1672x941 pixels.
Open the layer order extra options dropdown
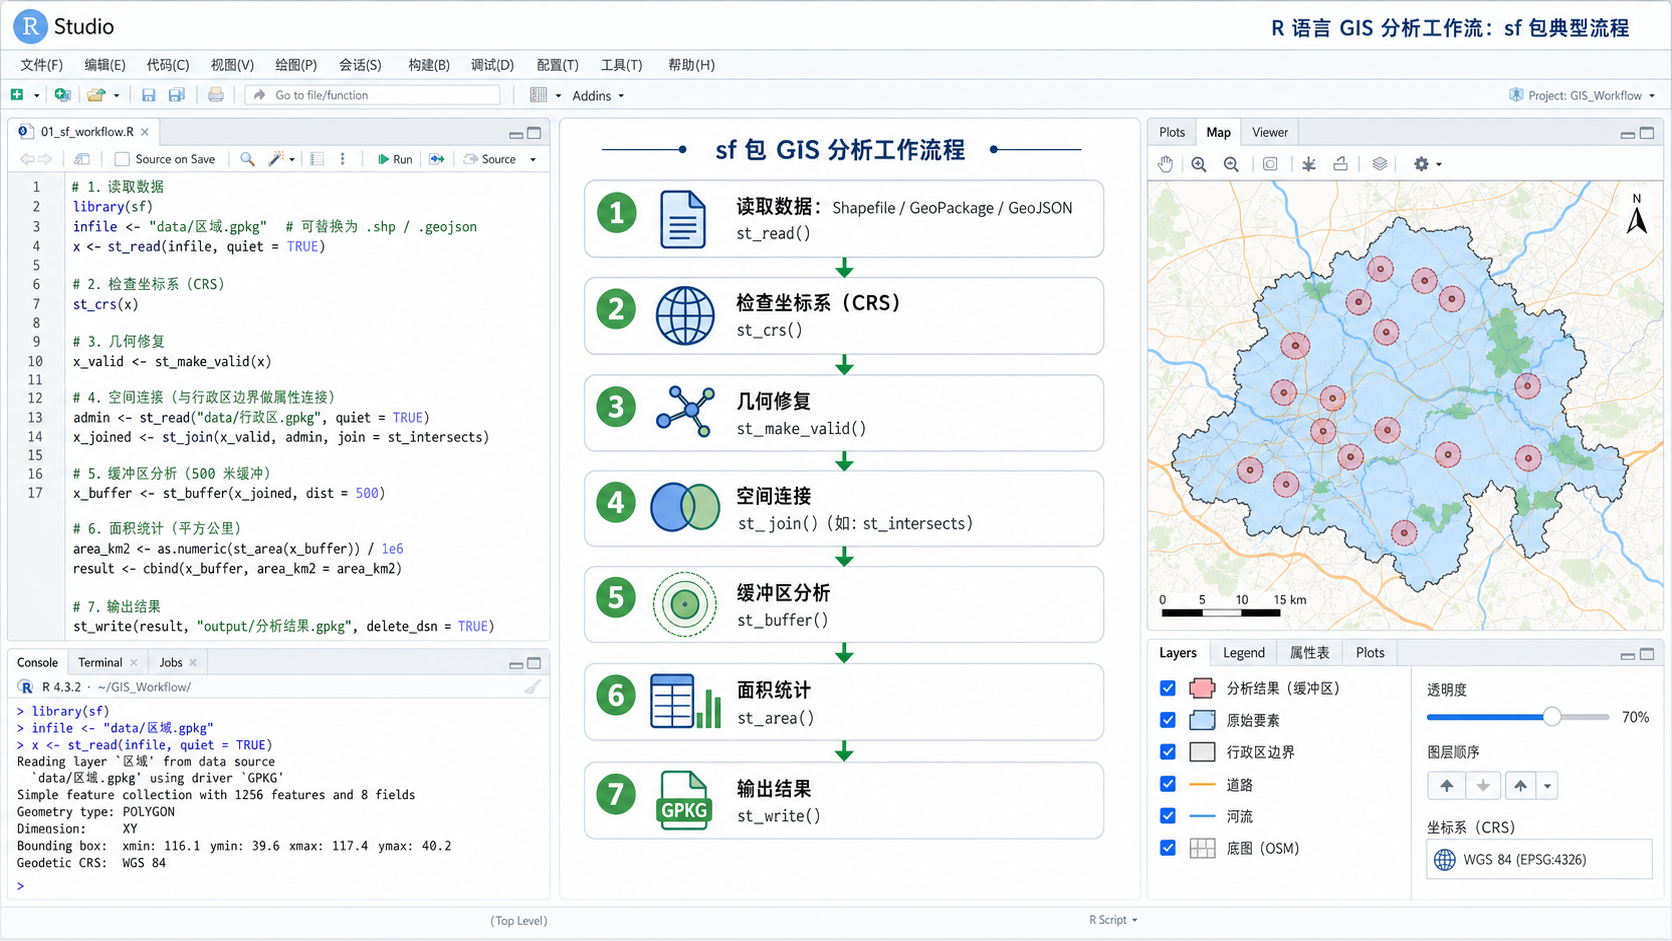(1548, 786)
